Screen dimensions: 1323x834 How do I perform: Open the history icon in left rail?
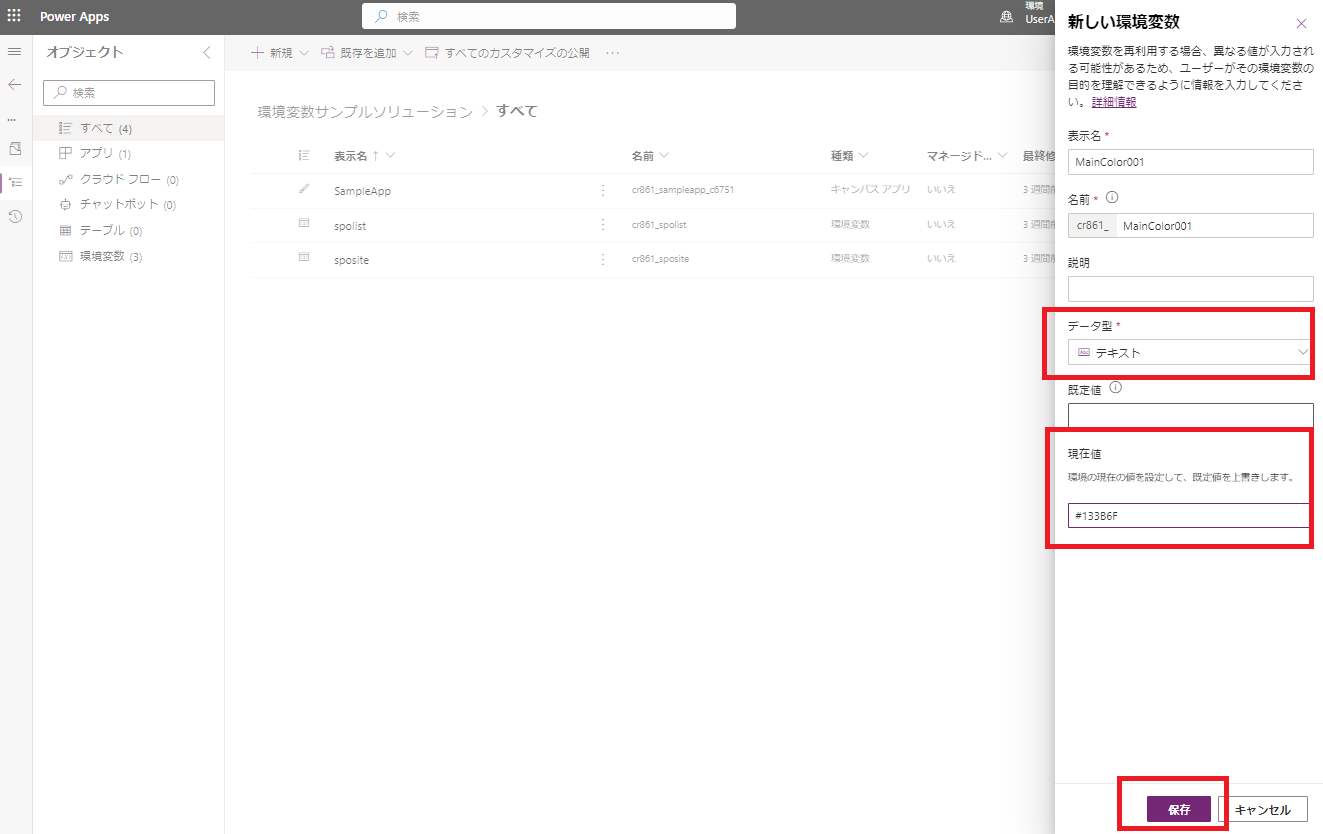[14, 216]
